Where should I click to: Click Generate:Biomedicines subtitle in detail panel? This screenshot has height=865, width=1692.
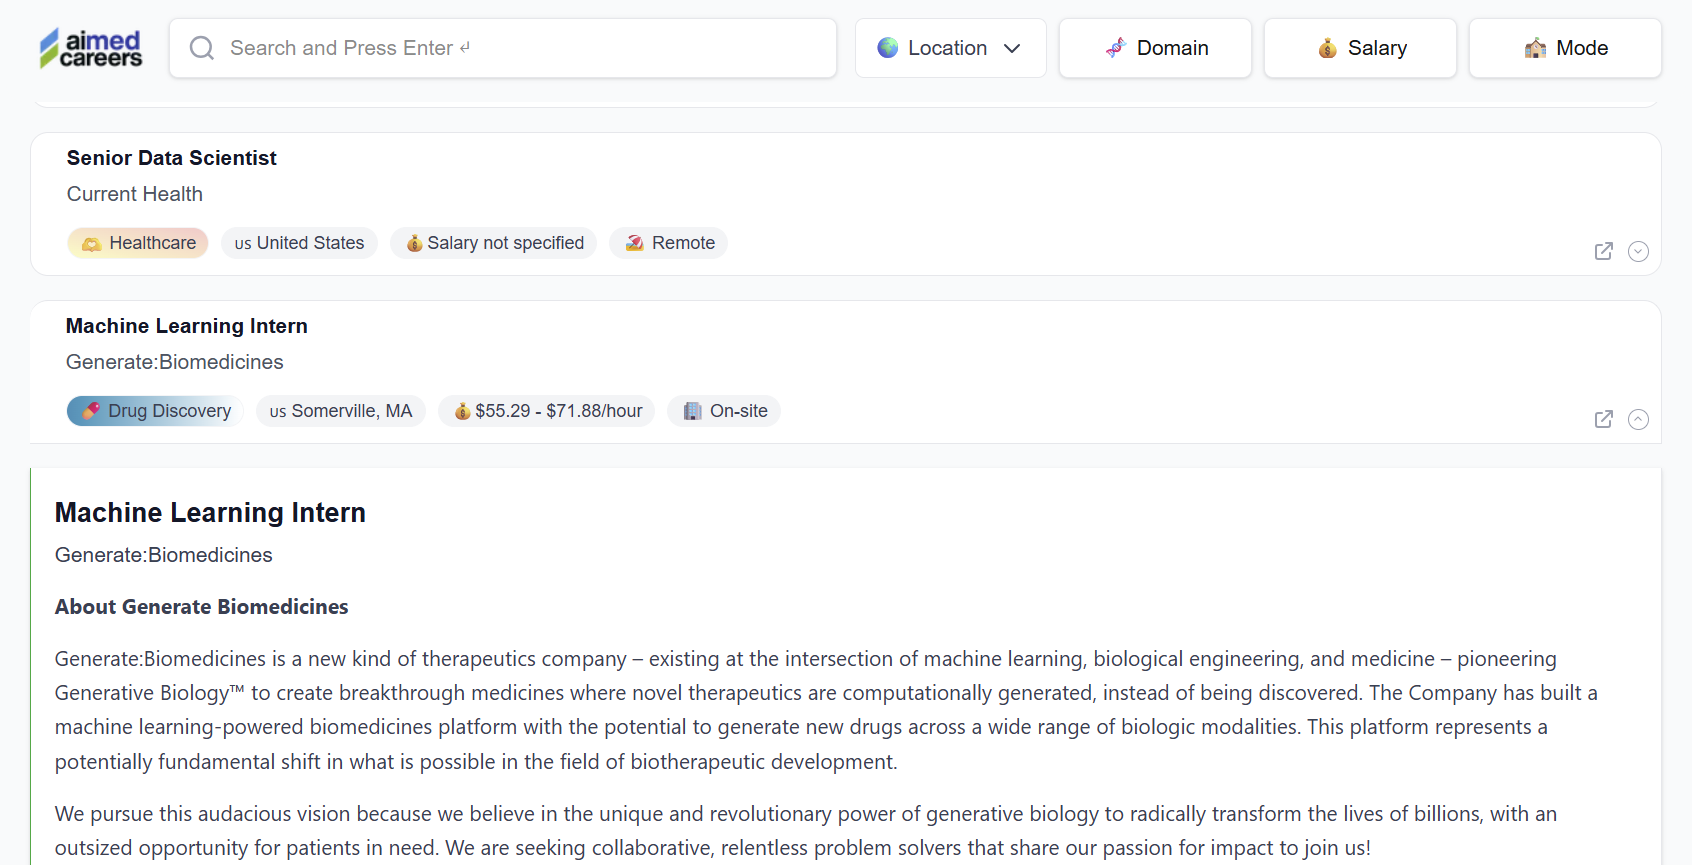(164, 555)
